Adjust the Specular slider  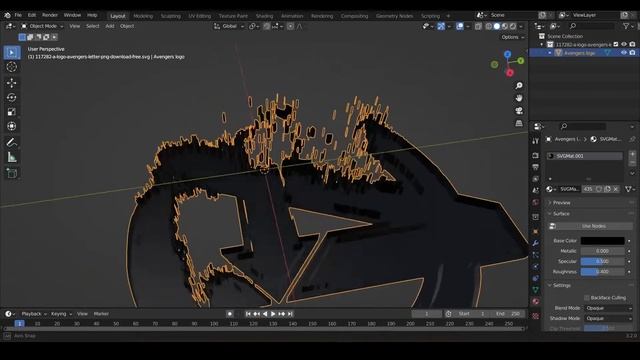click(x=602, y=261)
